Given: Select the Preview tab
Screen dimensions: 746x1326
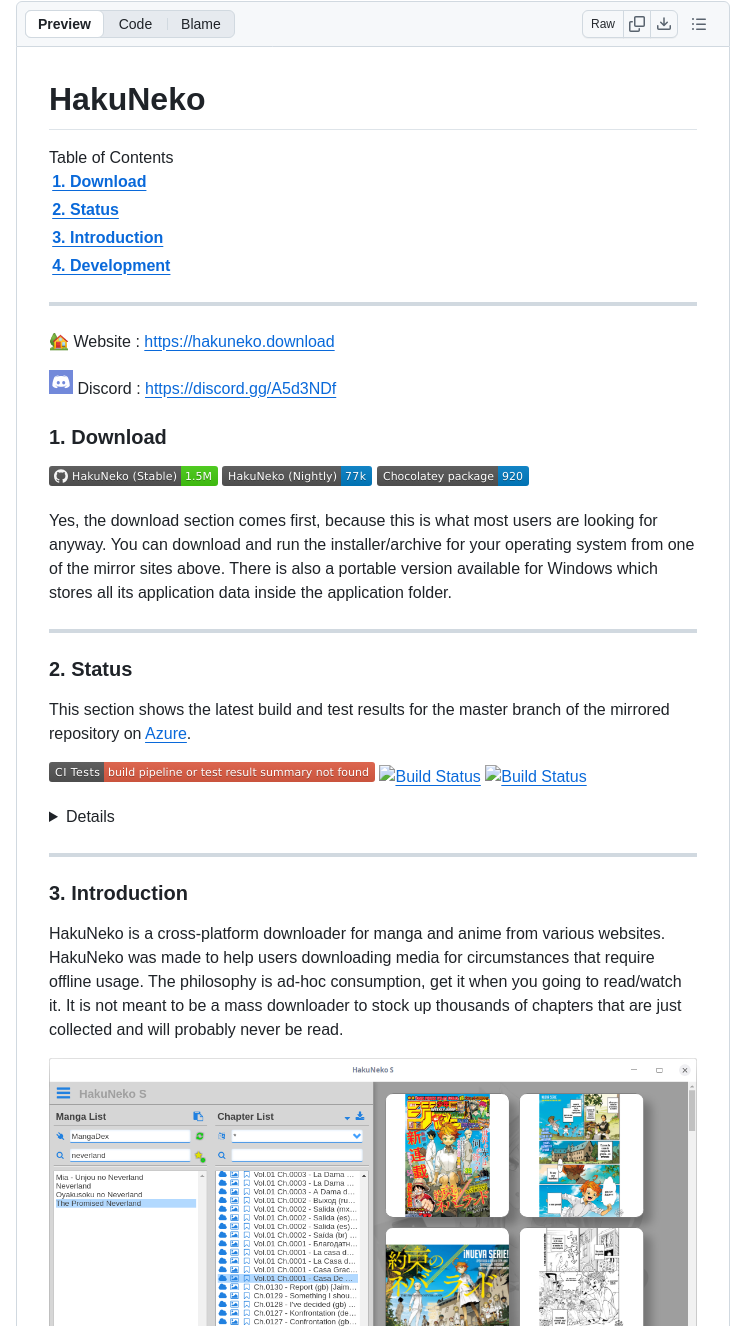Looking at the screenshot, I should click(x=64, y=24).
